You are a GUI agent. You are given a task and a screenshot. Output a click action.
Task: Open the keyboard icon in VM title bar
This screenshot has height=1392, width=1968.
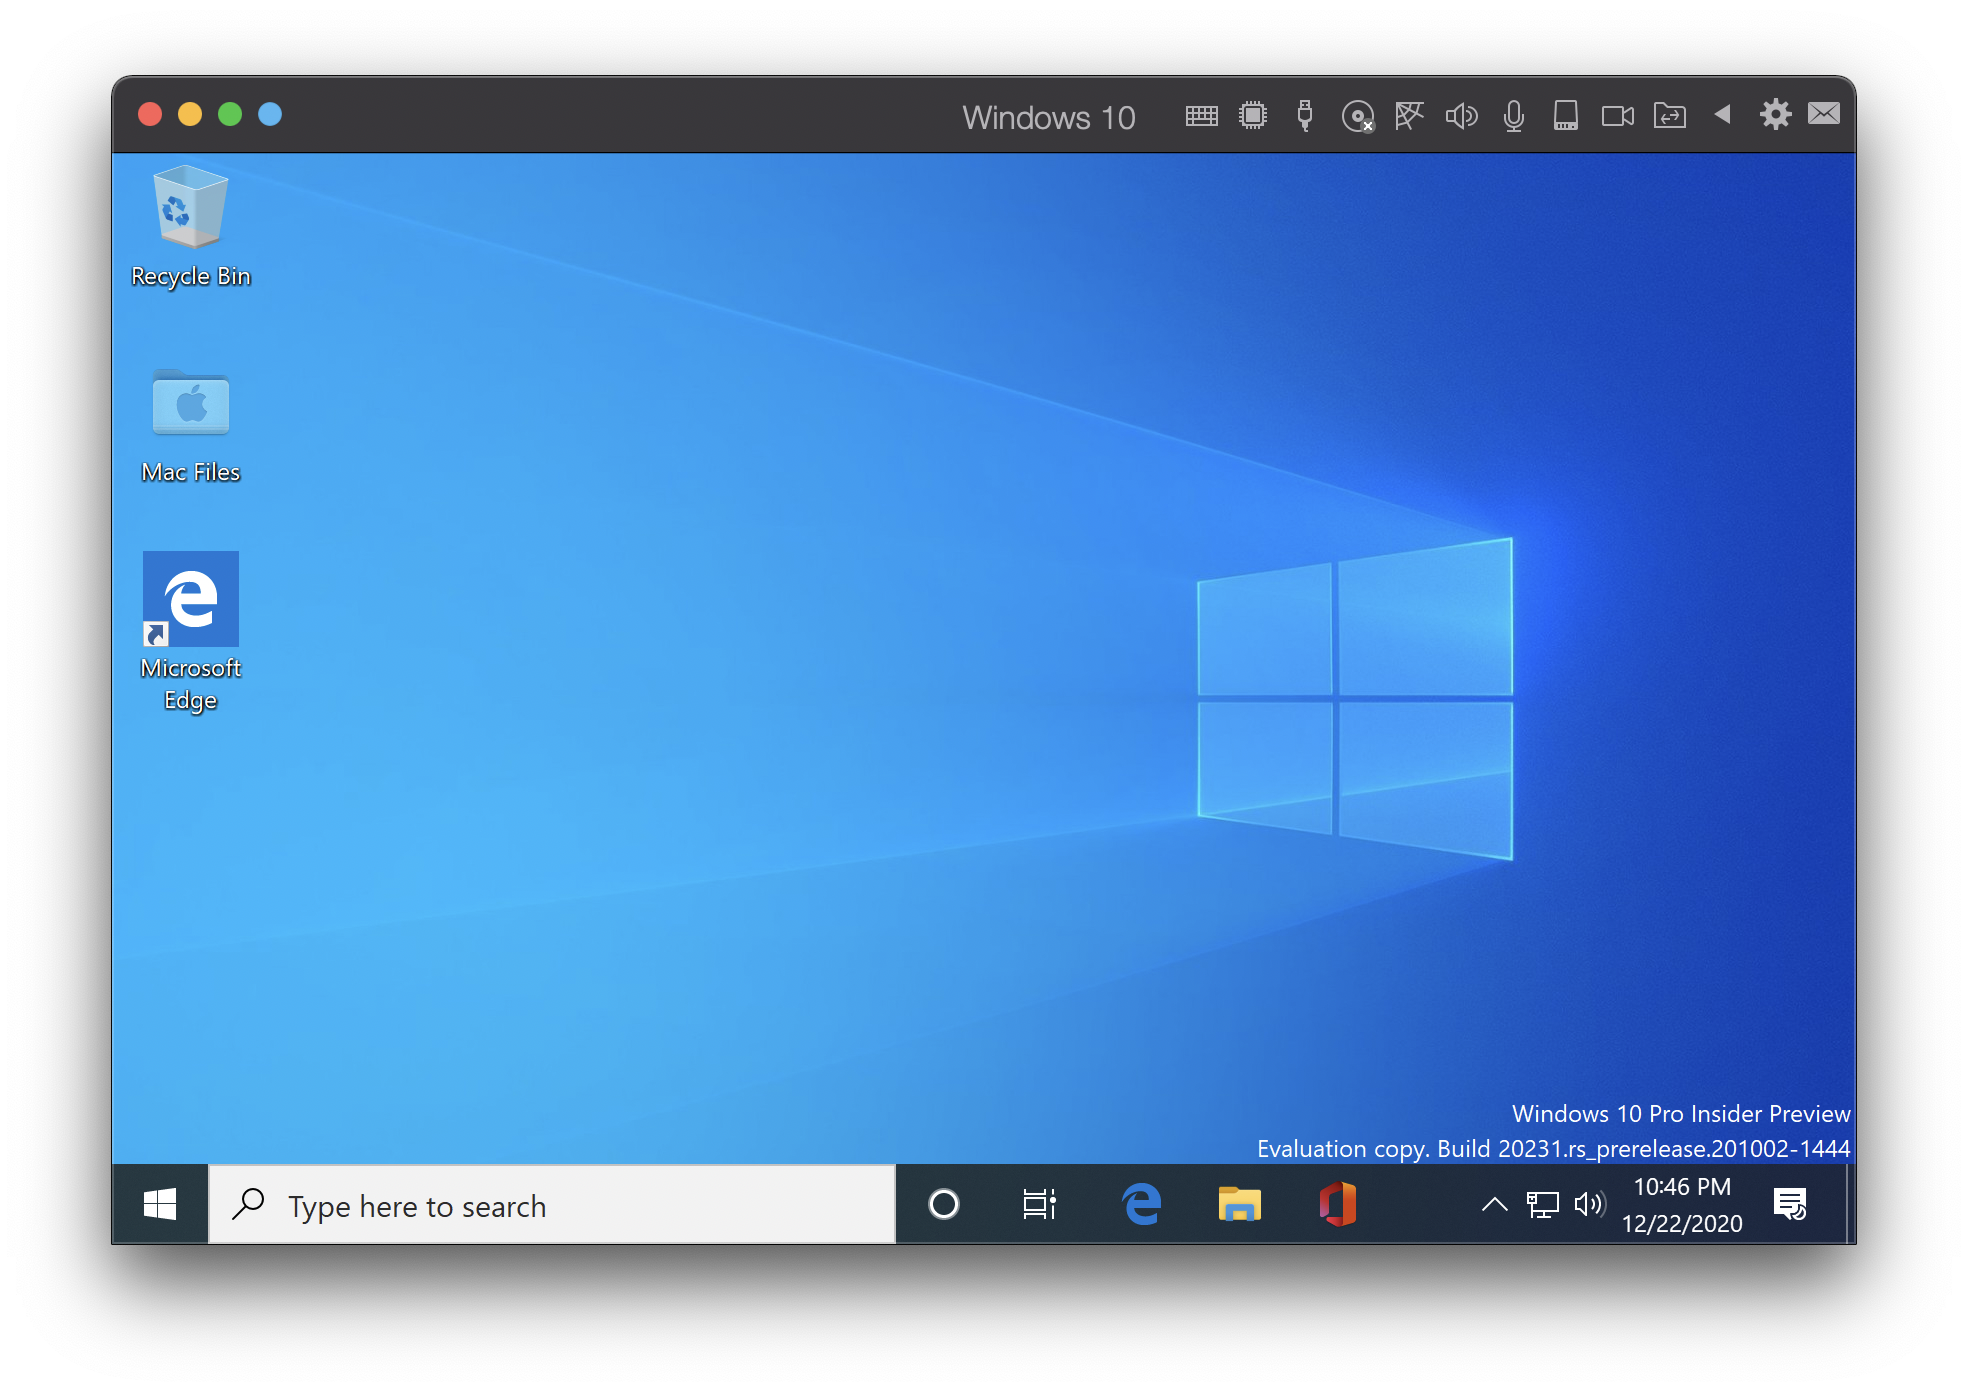tap(1201, 116)
